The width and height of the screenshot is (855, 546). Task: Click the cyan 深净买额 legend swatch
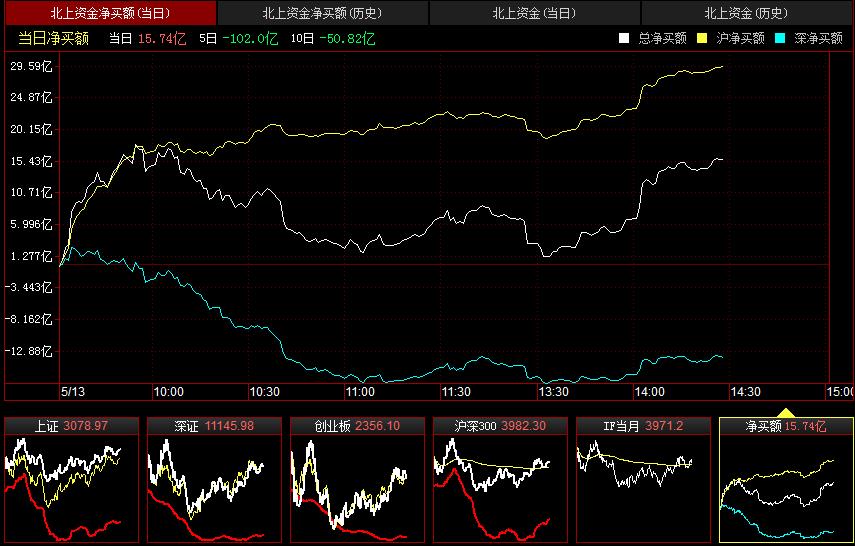(780, 38)
